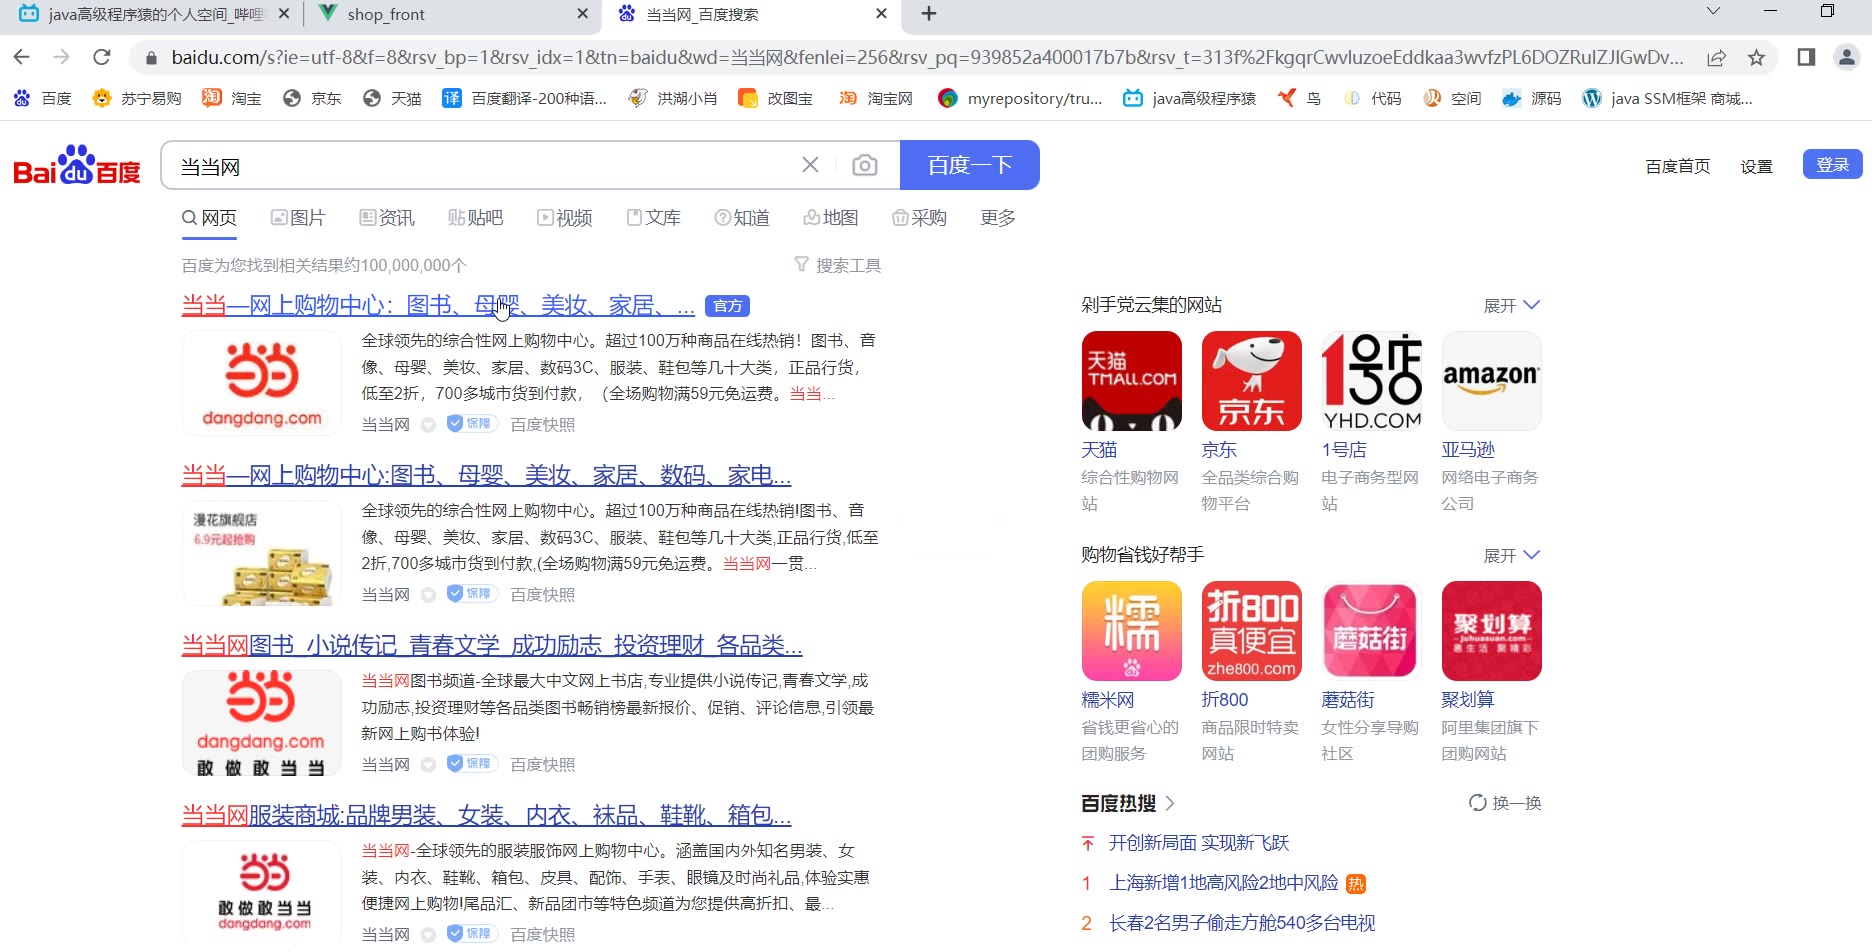1872x952 pixels.
Task: Click 百度快照 under first result
Action: 542,425
